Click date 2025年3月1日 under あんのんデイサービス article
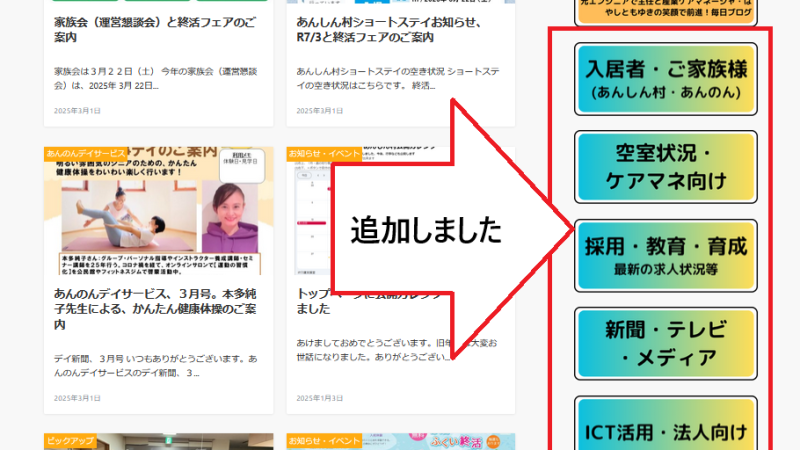800x450 pixels. [x=77, y=398]
